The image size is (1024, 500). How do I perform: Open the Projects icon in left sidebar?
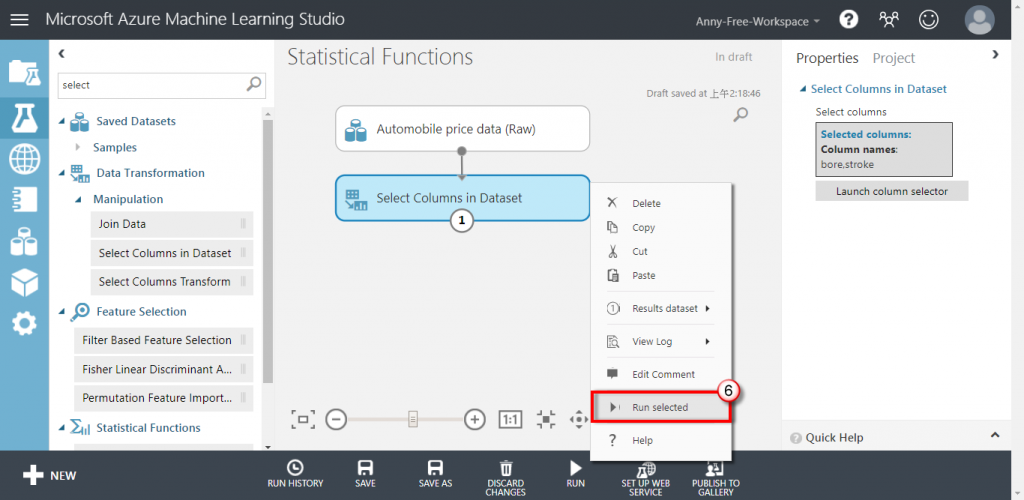(x=24, y=72)
